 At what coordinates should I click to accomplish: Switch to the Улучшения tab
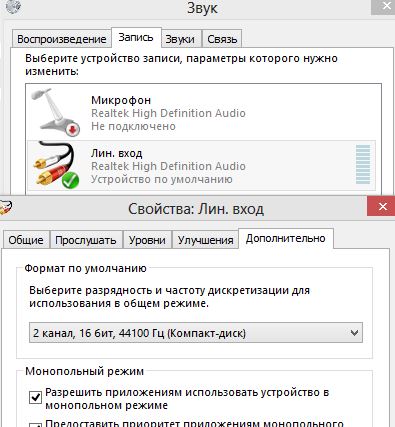205,240
